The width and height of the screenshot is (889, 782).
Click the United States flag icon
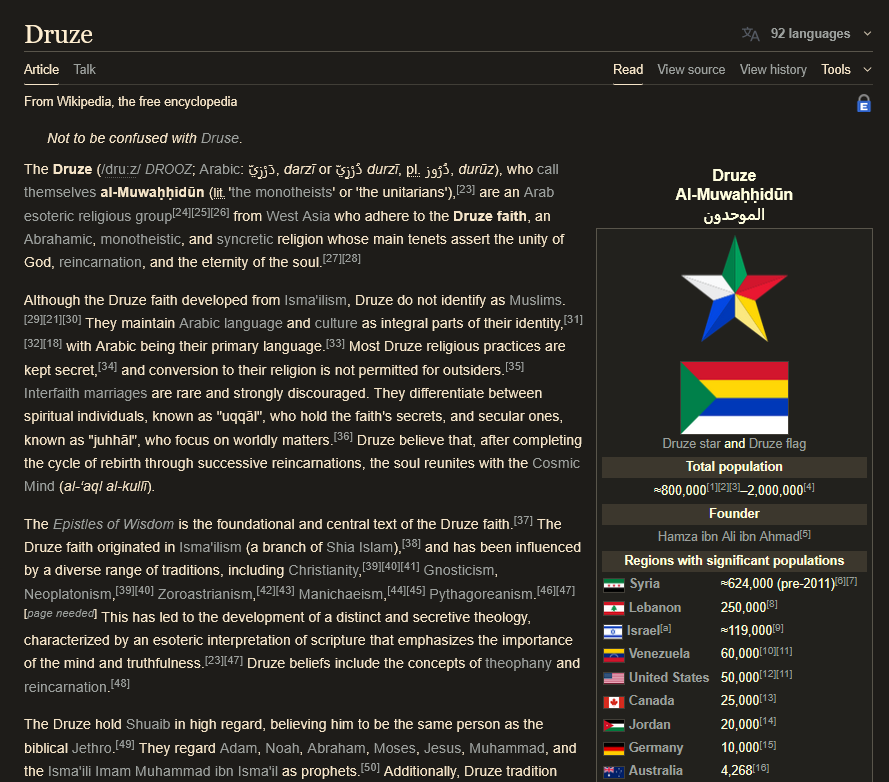(613, 678)
